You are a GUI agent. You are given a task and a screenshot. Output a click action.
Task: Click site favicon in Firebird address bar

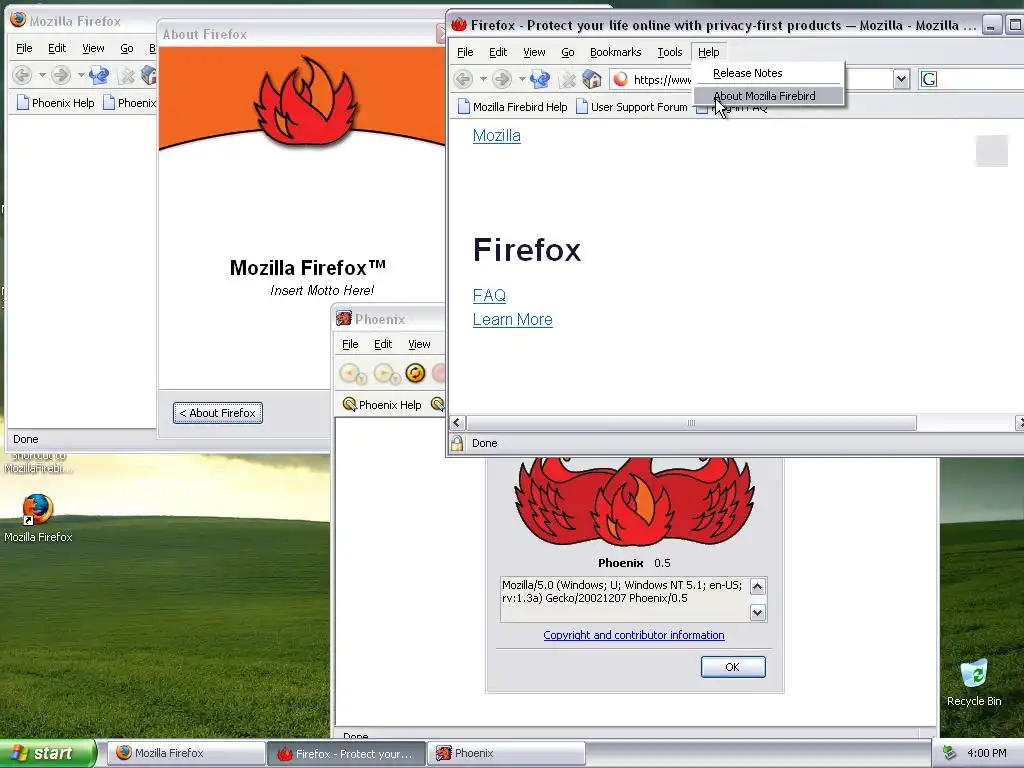621,79
